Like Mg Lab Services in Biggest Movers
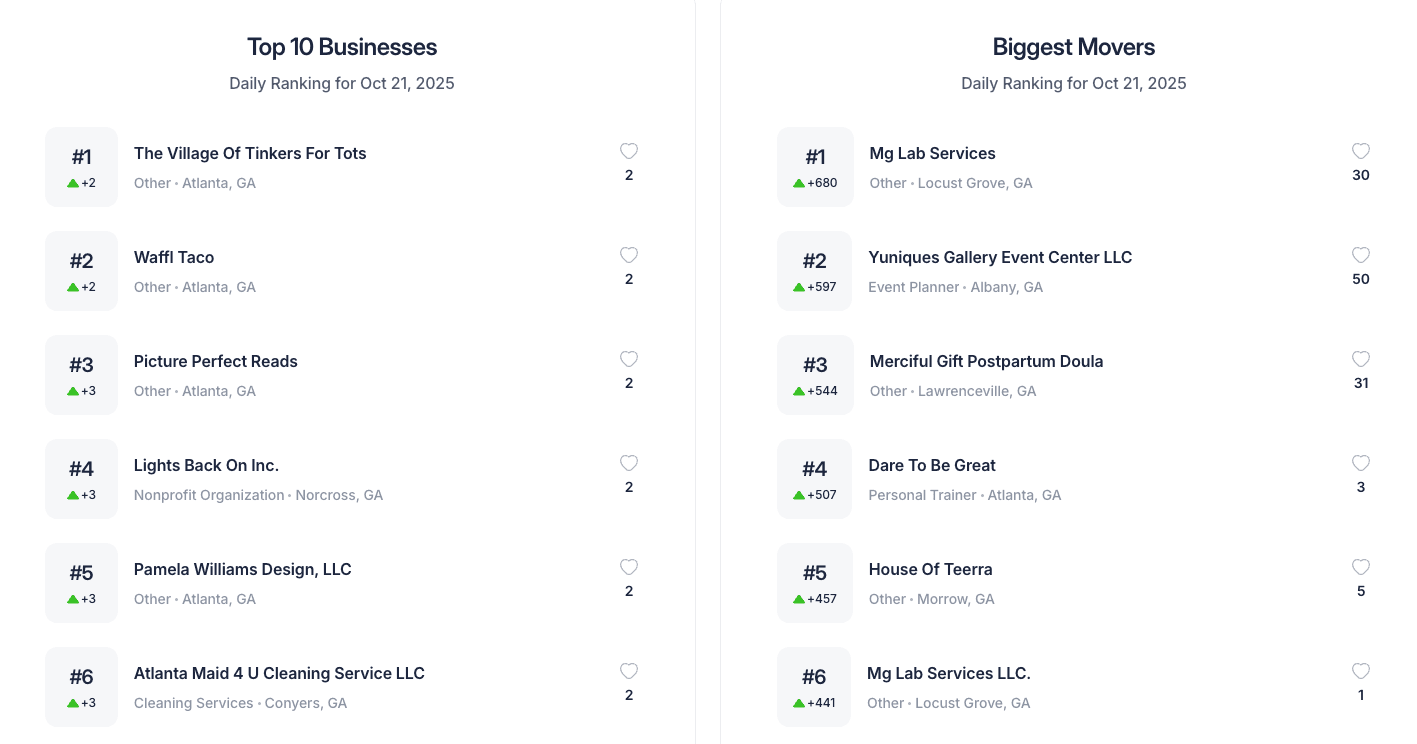This screenshot has height=744, width=1417. pos(1361,152)
